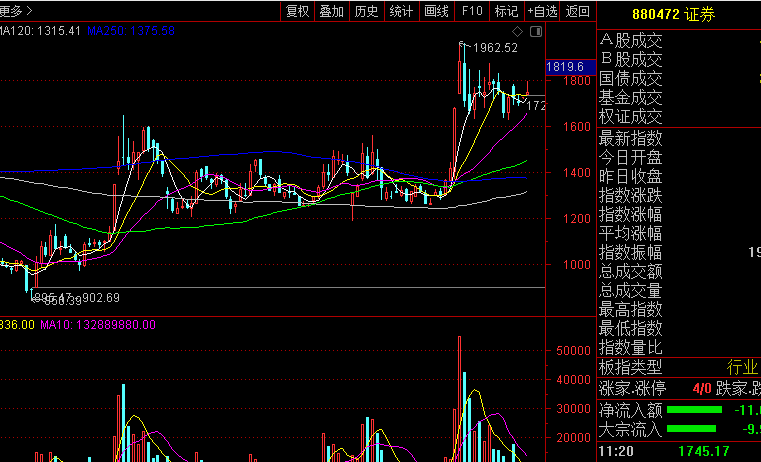Click the 净流入额 green bar

coord(694,410)
